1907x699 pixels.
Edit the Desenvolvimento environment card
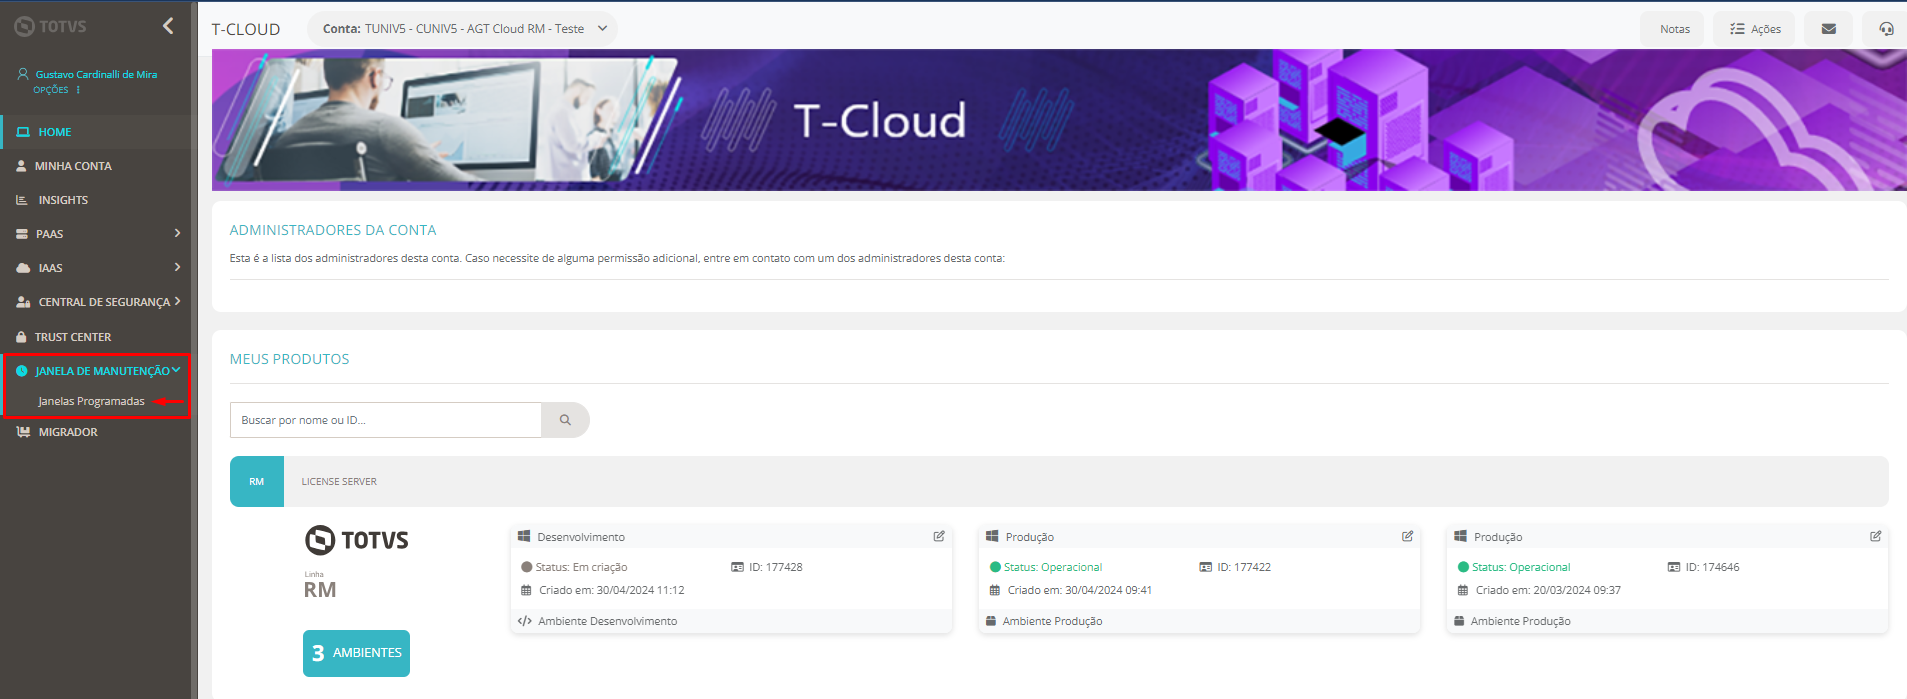[x=939, y=536]
